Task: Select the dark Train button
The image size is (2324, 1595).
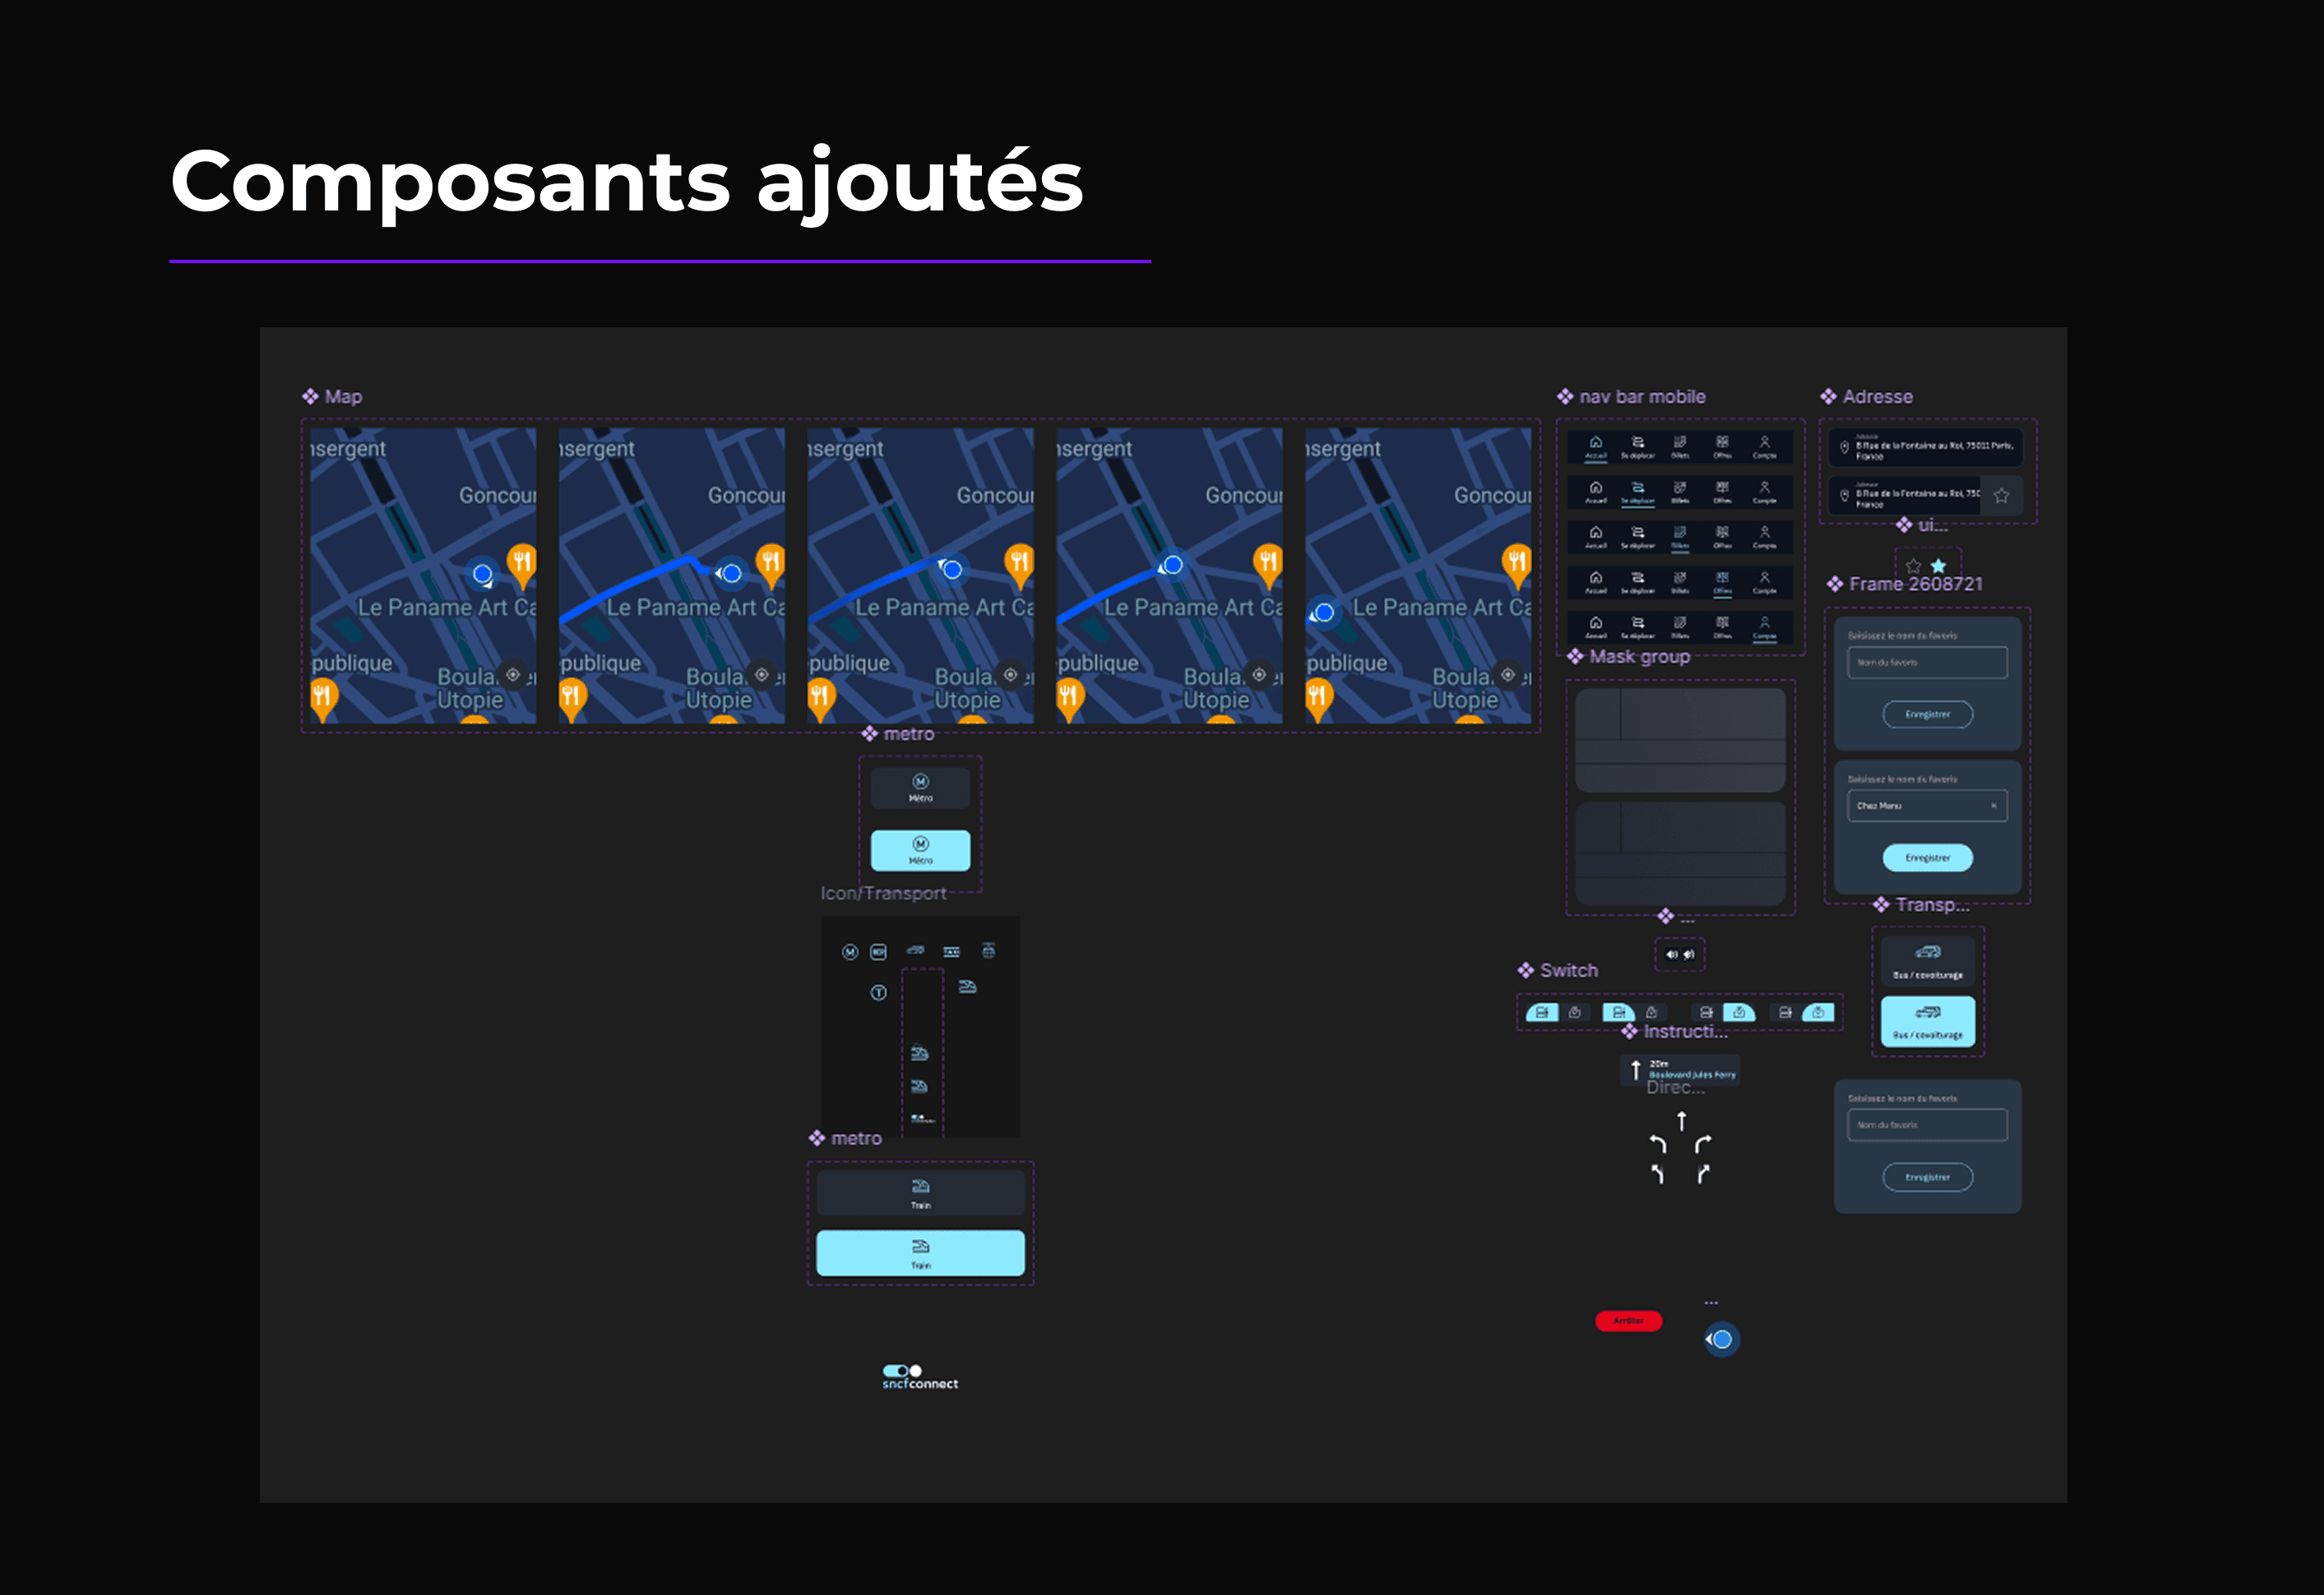Action: (920, 1193)
